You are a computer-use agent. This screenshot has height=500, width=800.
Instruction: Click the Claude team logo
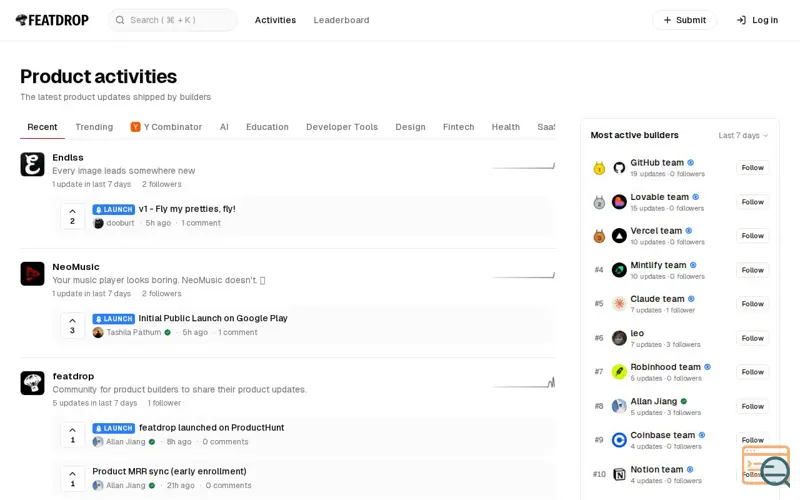click(619, 304)
